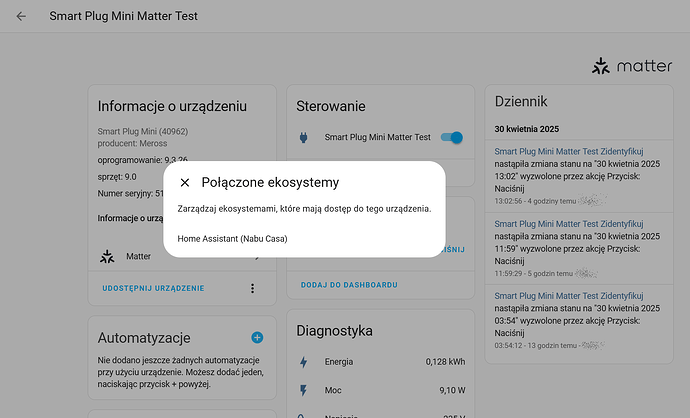Image resolution: width=690 pixels, height=418 pixels.
Task: Click the plug icon in Sterowanie
Action: click(303, 137)
